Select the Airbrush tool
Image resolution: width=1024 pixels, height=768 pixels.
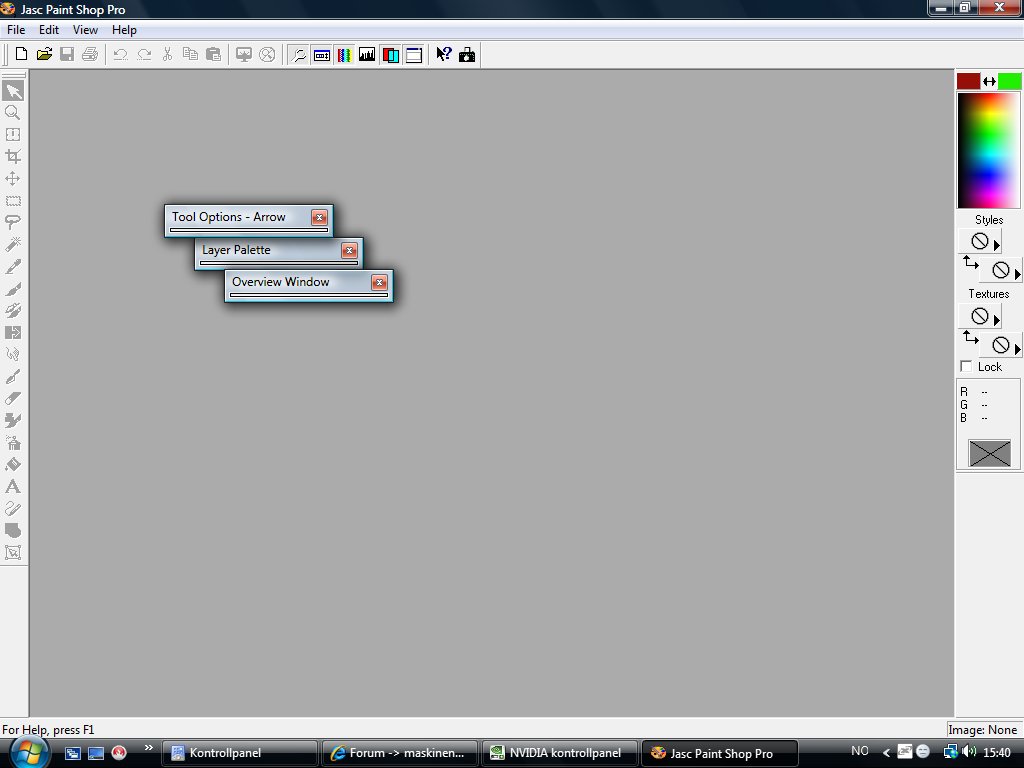13,443
